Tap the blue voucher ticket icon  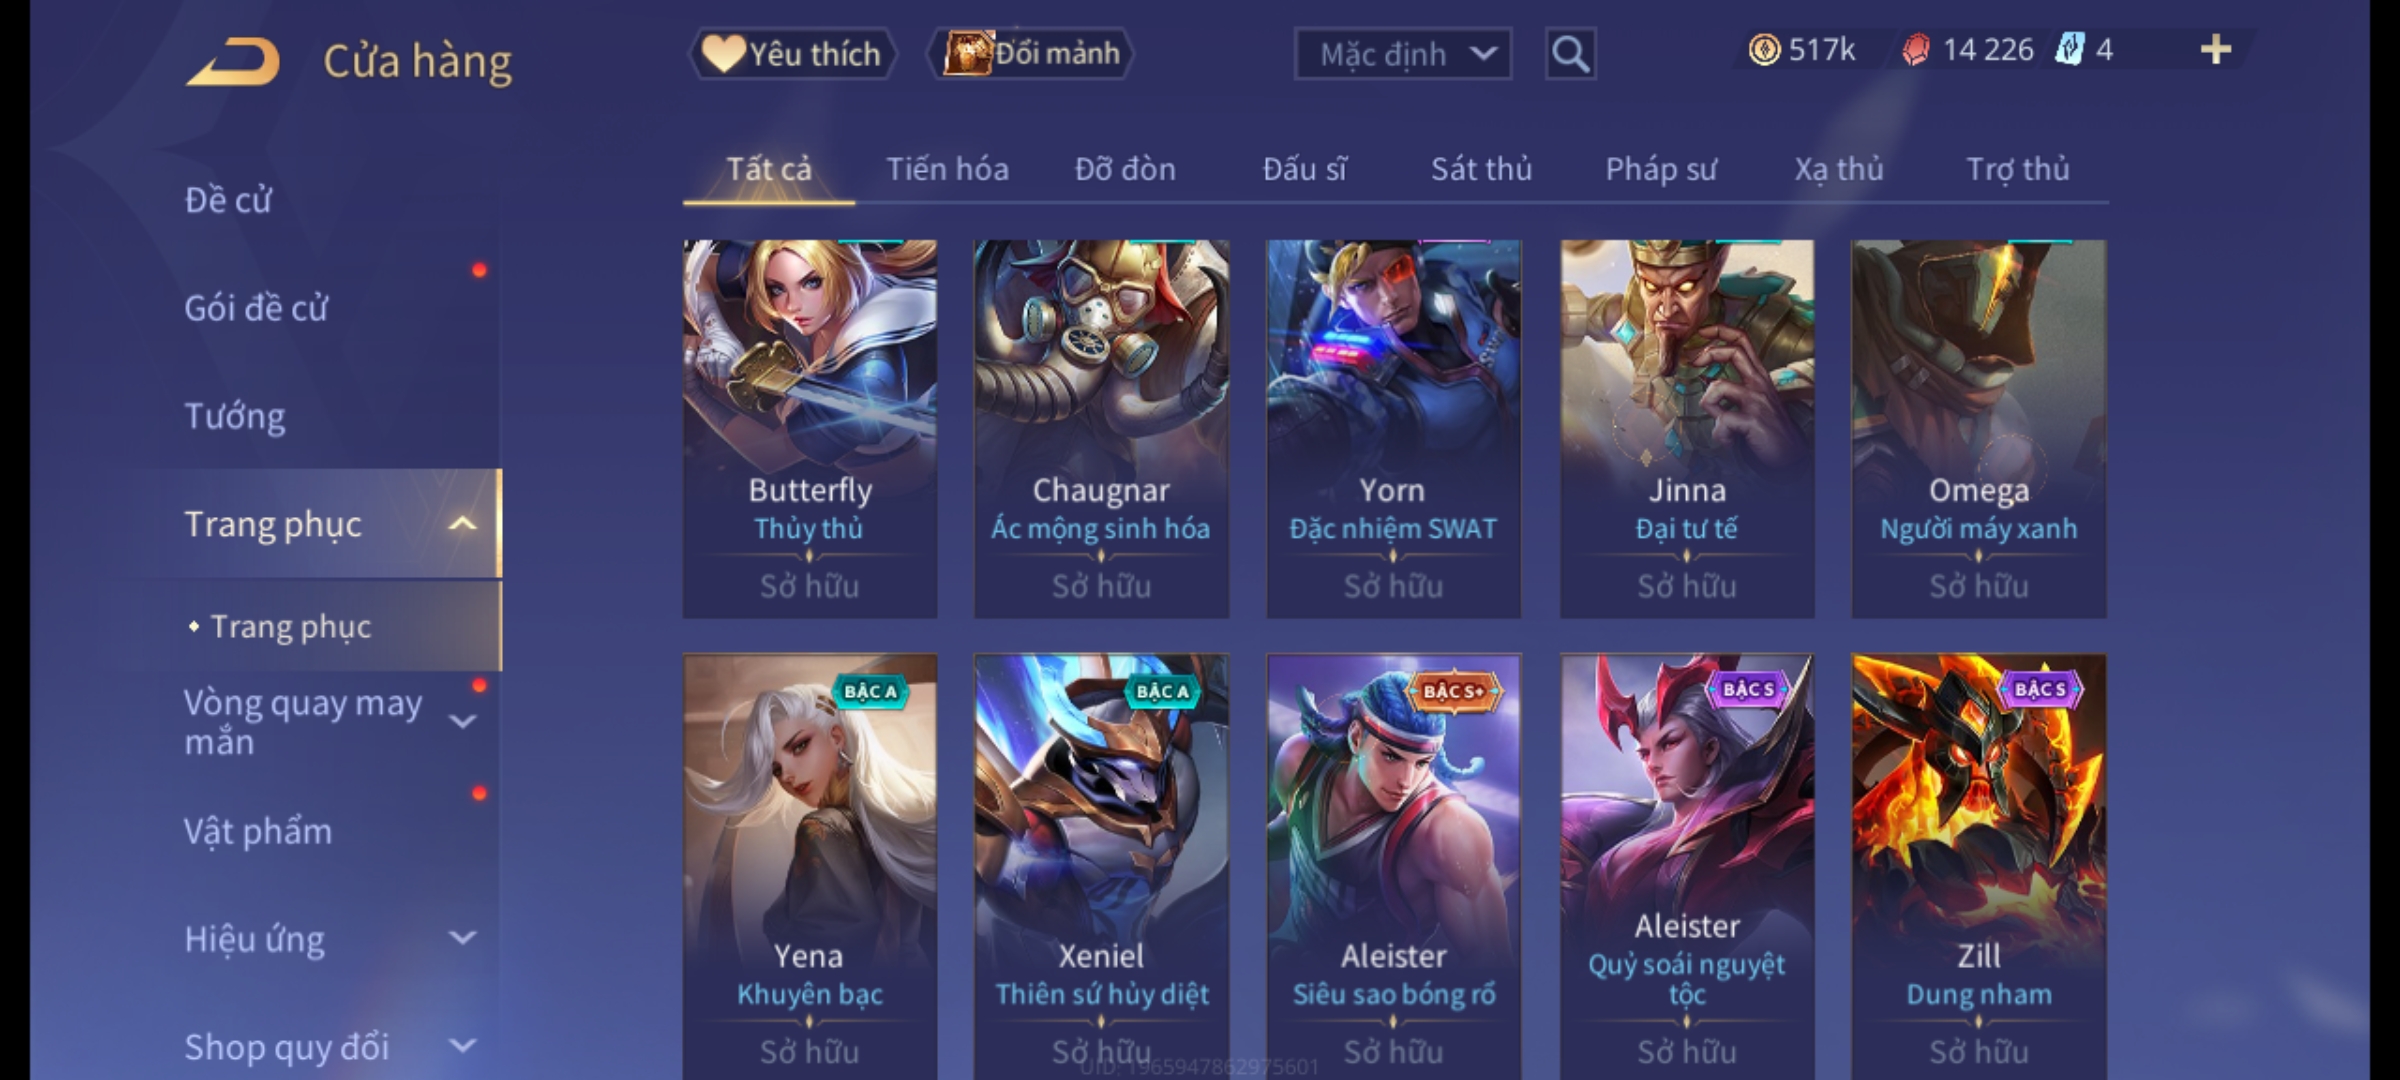(2068, 50)
